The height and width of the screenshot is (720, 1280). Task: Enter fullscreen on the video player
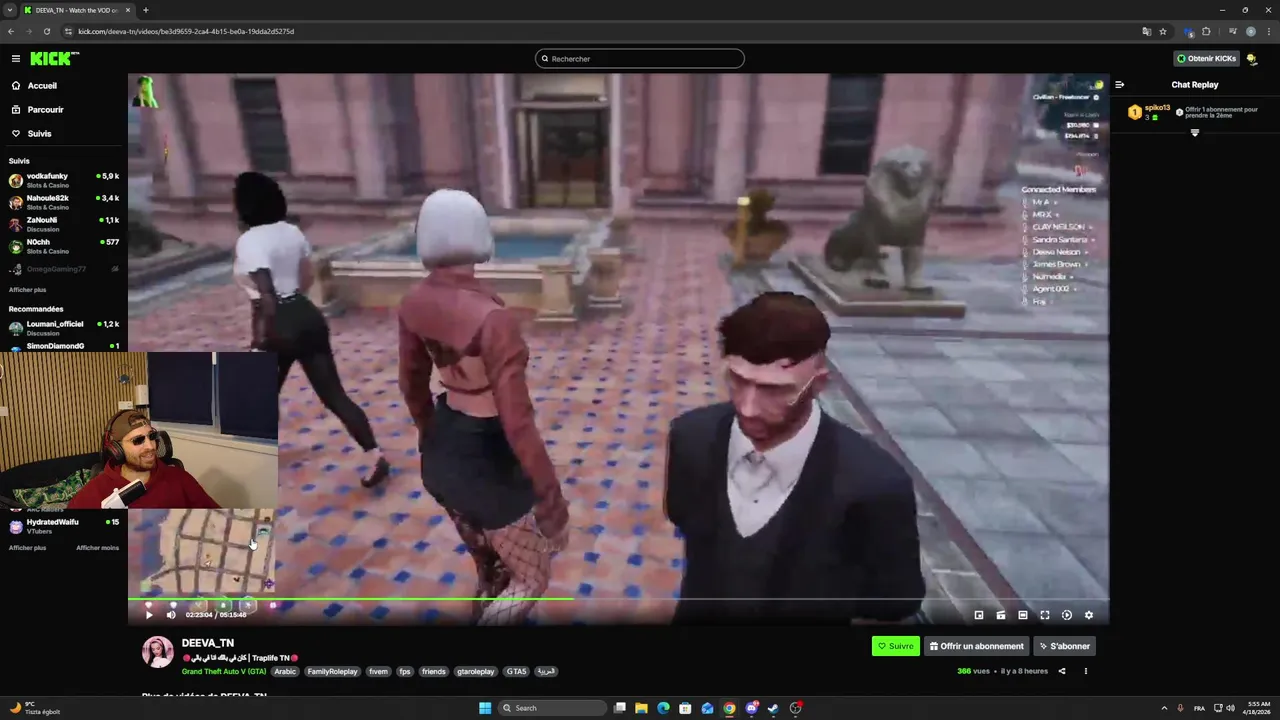tap(1045, 615)
